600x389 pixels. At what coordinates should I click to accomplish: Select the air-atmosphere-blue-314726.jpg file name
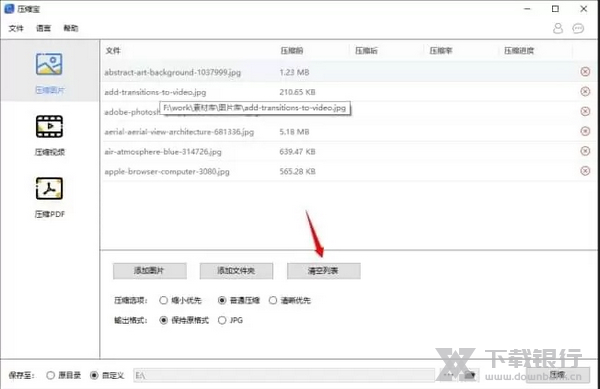[x=163, y=151]
